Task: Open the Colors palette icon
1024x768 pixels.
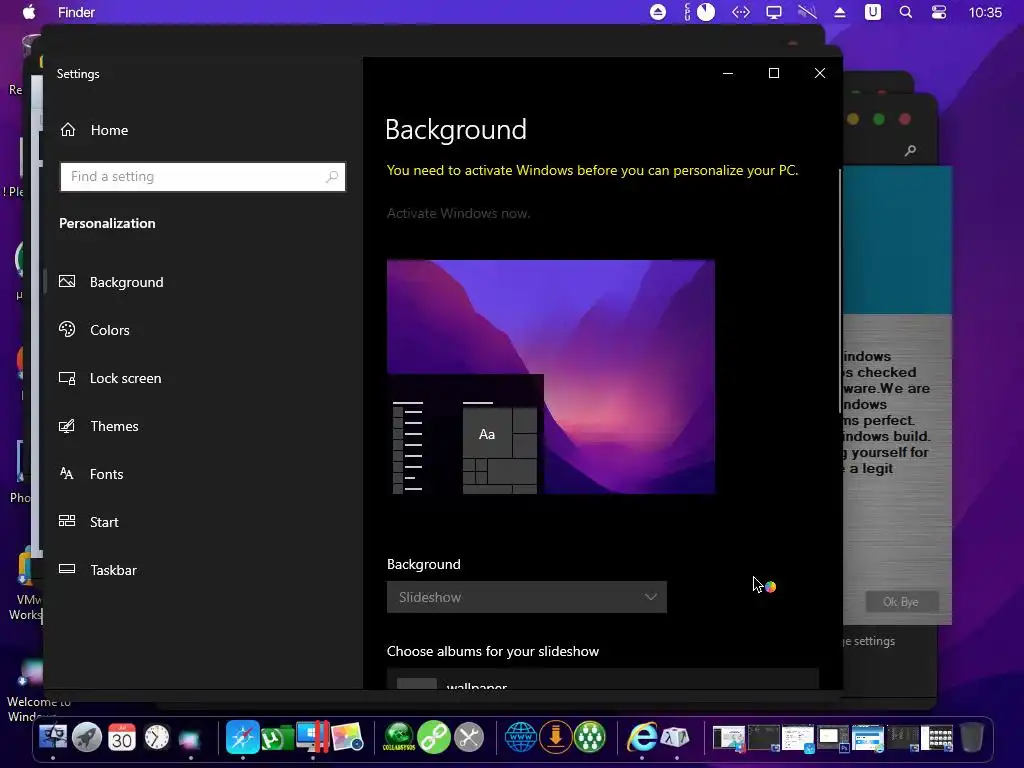Action: click(x=67, y=329)
